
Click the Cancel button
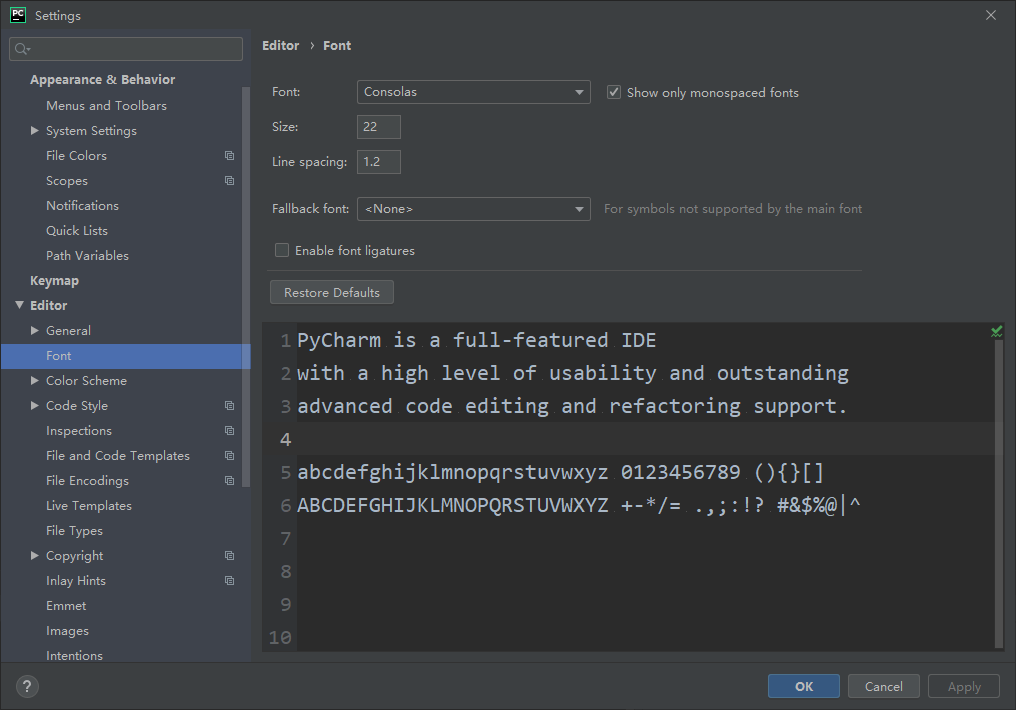(x=883, y=687)
